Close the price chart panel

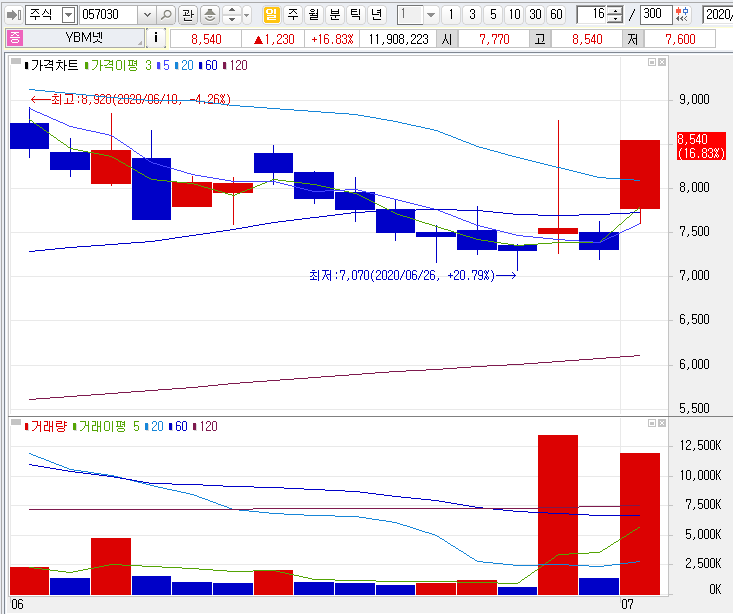click(662, 62)
